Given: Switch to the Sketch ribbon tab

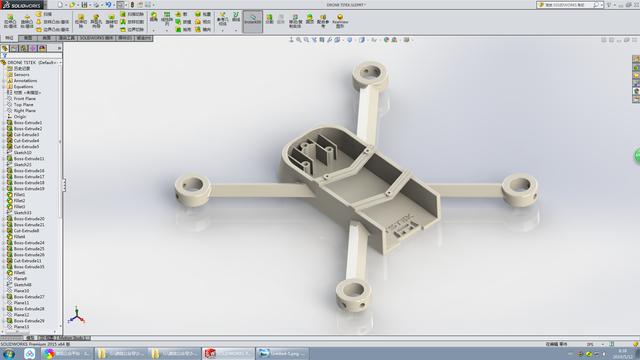Looking at the screenshot, I should coord(28,38).
